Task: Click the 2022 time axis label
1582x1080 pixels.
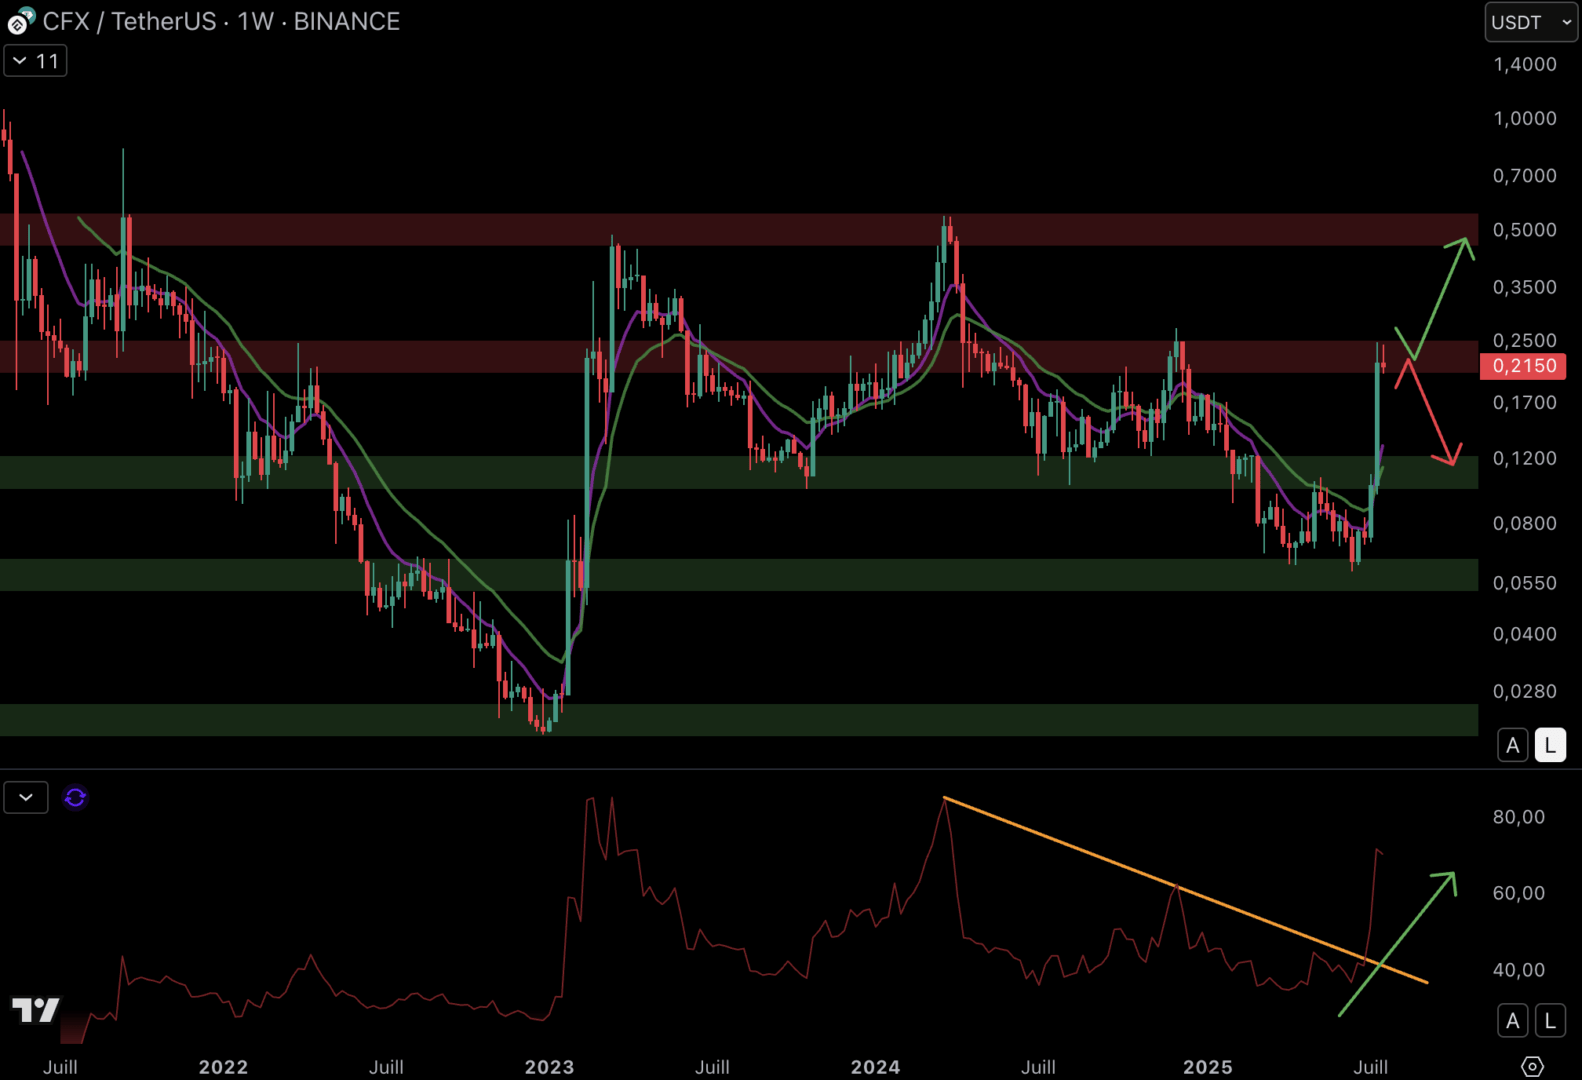Action: click(x=223, y=1067)
